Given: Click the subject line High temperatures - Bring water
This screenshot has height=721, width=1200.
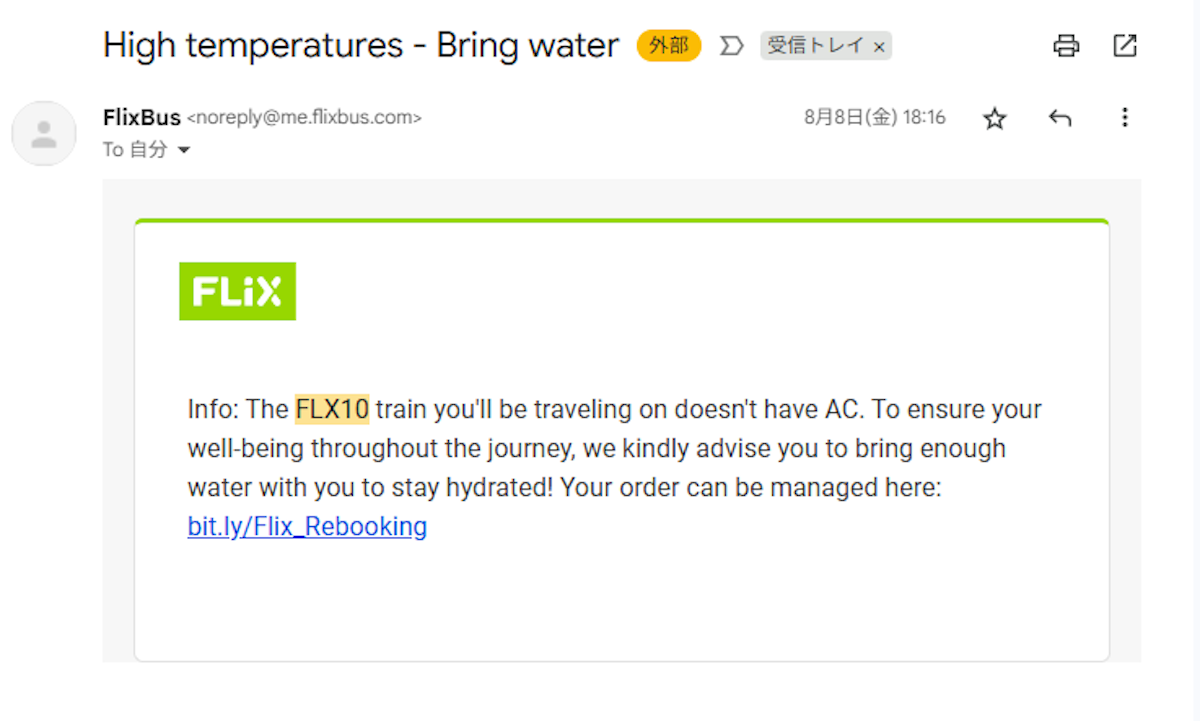Looking at the screenshot, I should click(361, 45).
